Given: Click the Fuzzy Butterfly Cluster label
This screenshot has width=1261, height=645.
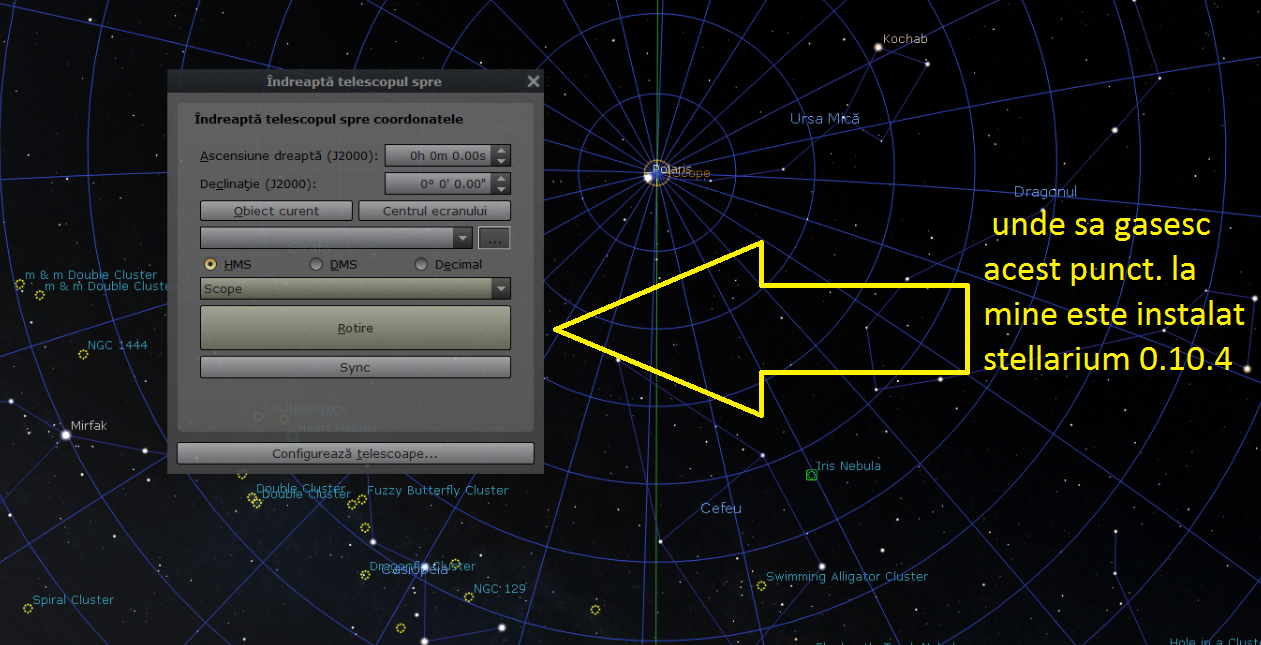Looking at the screenshot, I should pyautogui.click(x=437, y=491).
